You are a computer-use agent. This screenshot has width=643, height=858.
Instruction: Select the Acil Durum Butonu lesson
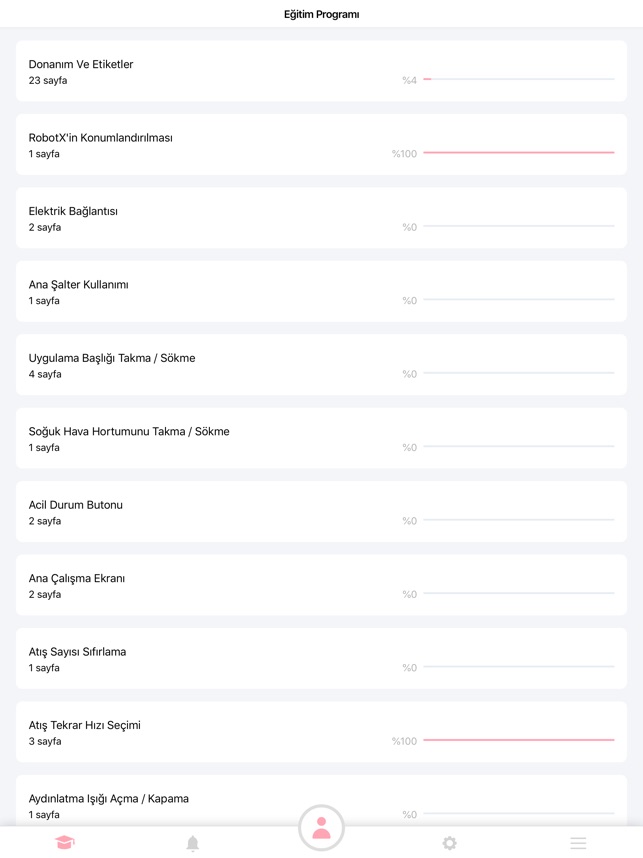[321, 511]
